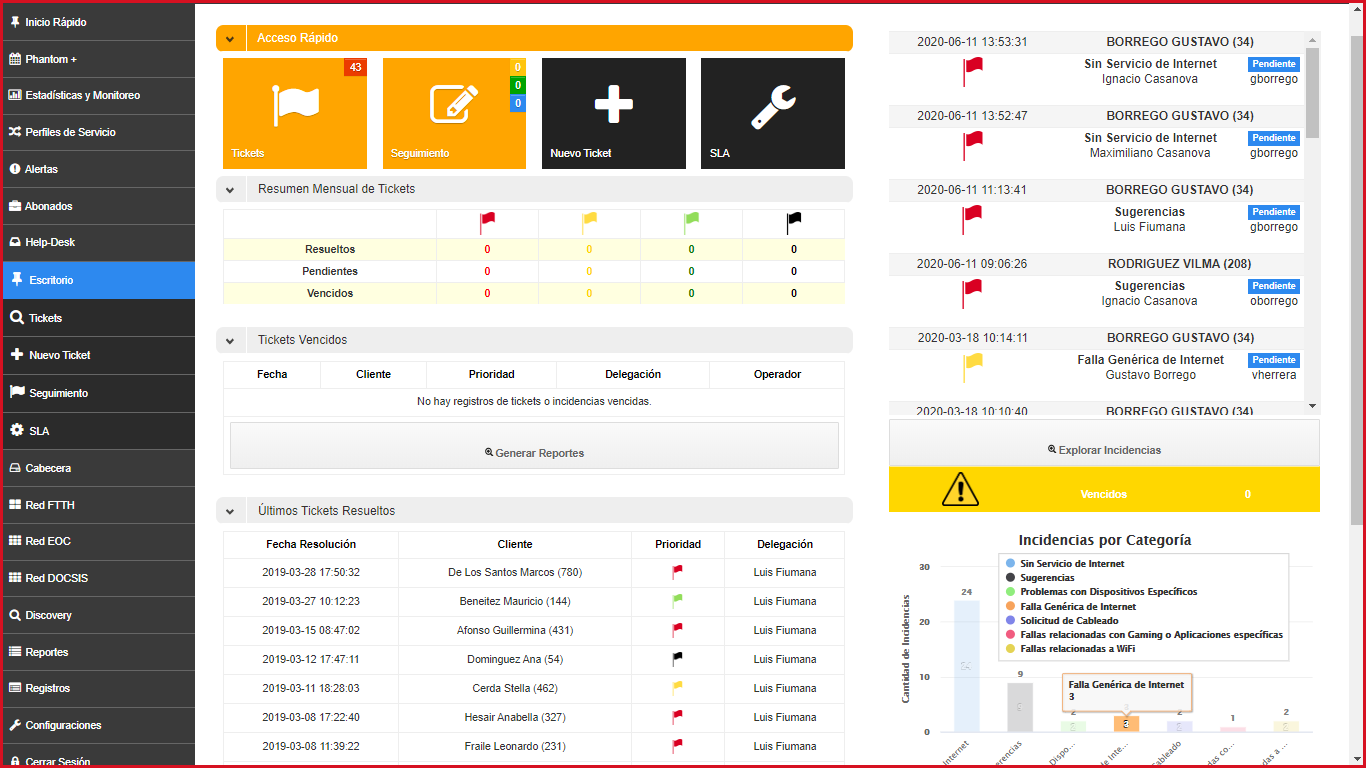The height and width of the screenshot is (768, 1366).
Task: Click the Explorar Incidencias button
Action: (x=1104, y=450)
